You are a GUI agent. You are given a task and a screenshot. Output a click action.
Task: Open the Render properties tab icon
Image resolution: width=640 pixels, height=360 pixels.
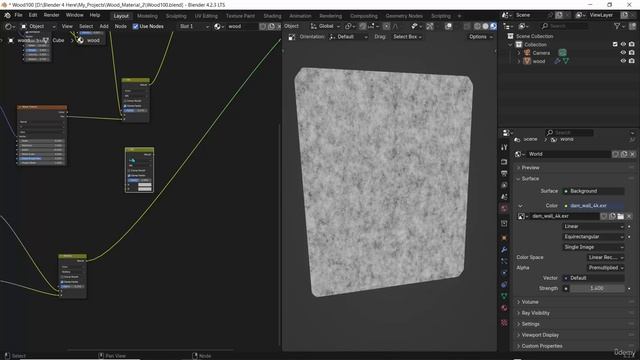504,162
